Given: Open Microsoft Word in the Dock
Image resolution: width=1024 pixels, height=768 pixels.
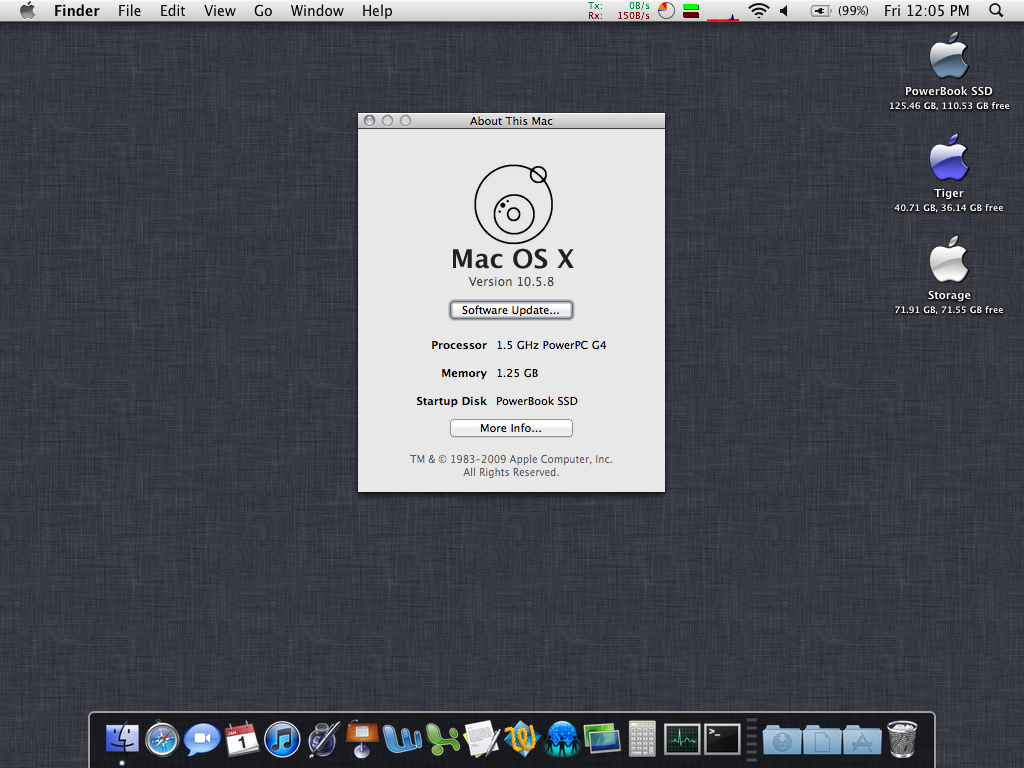Looking at the screenshot, I should tap(402, 739).
